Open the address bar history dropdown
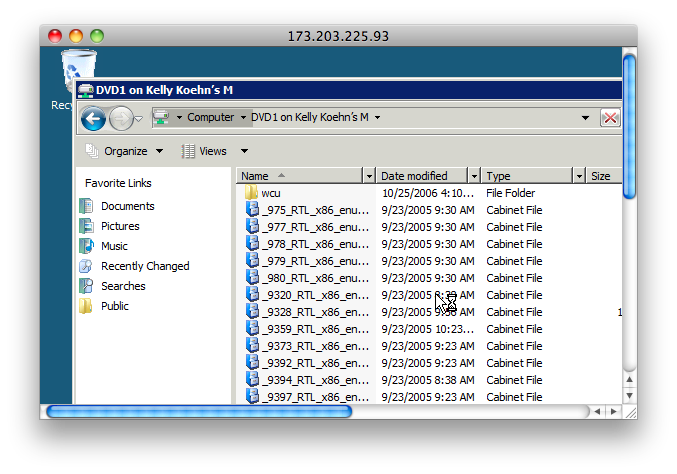Screen dimensions: 677x474 click(585, 118)
